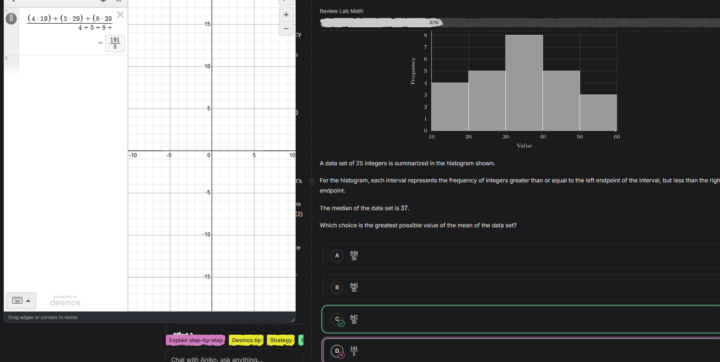
Task: Select answer choice A
Action: point(521,256)
